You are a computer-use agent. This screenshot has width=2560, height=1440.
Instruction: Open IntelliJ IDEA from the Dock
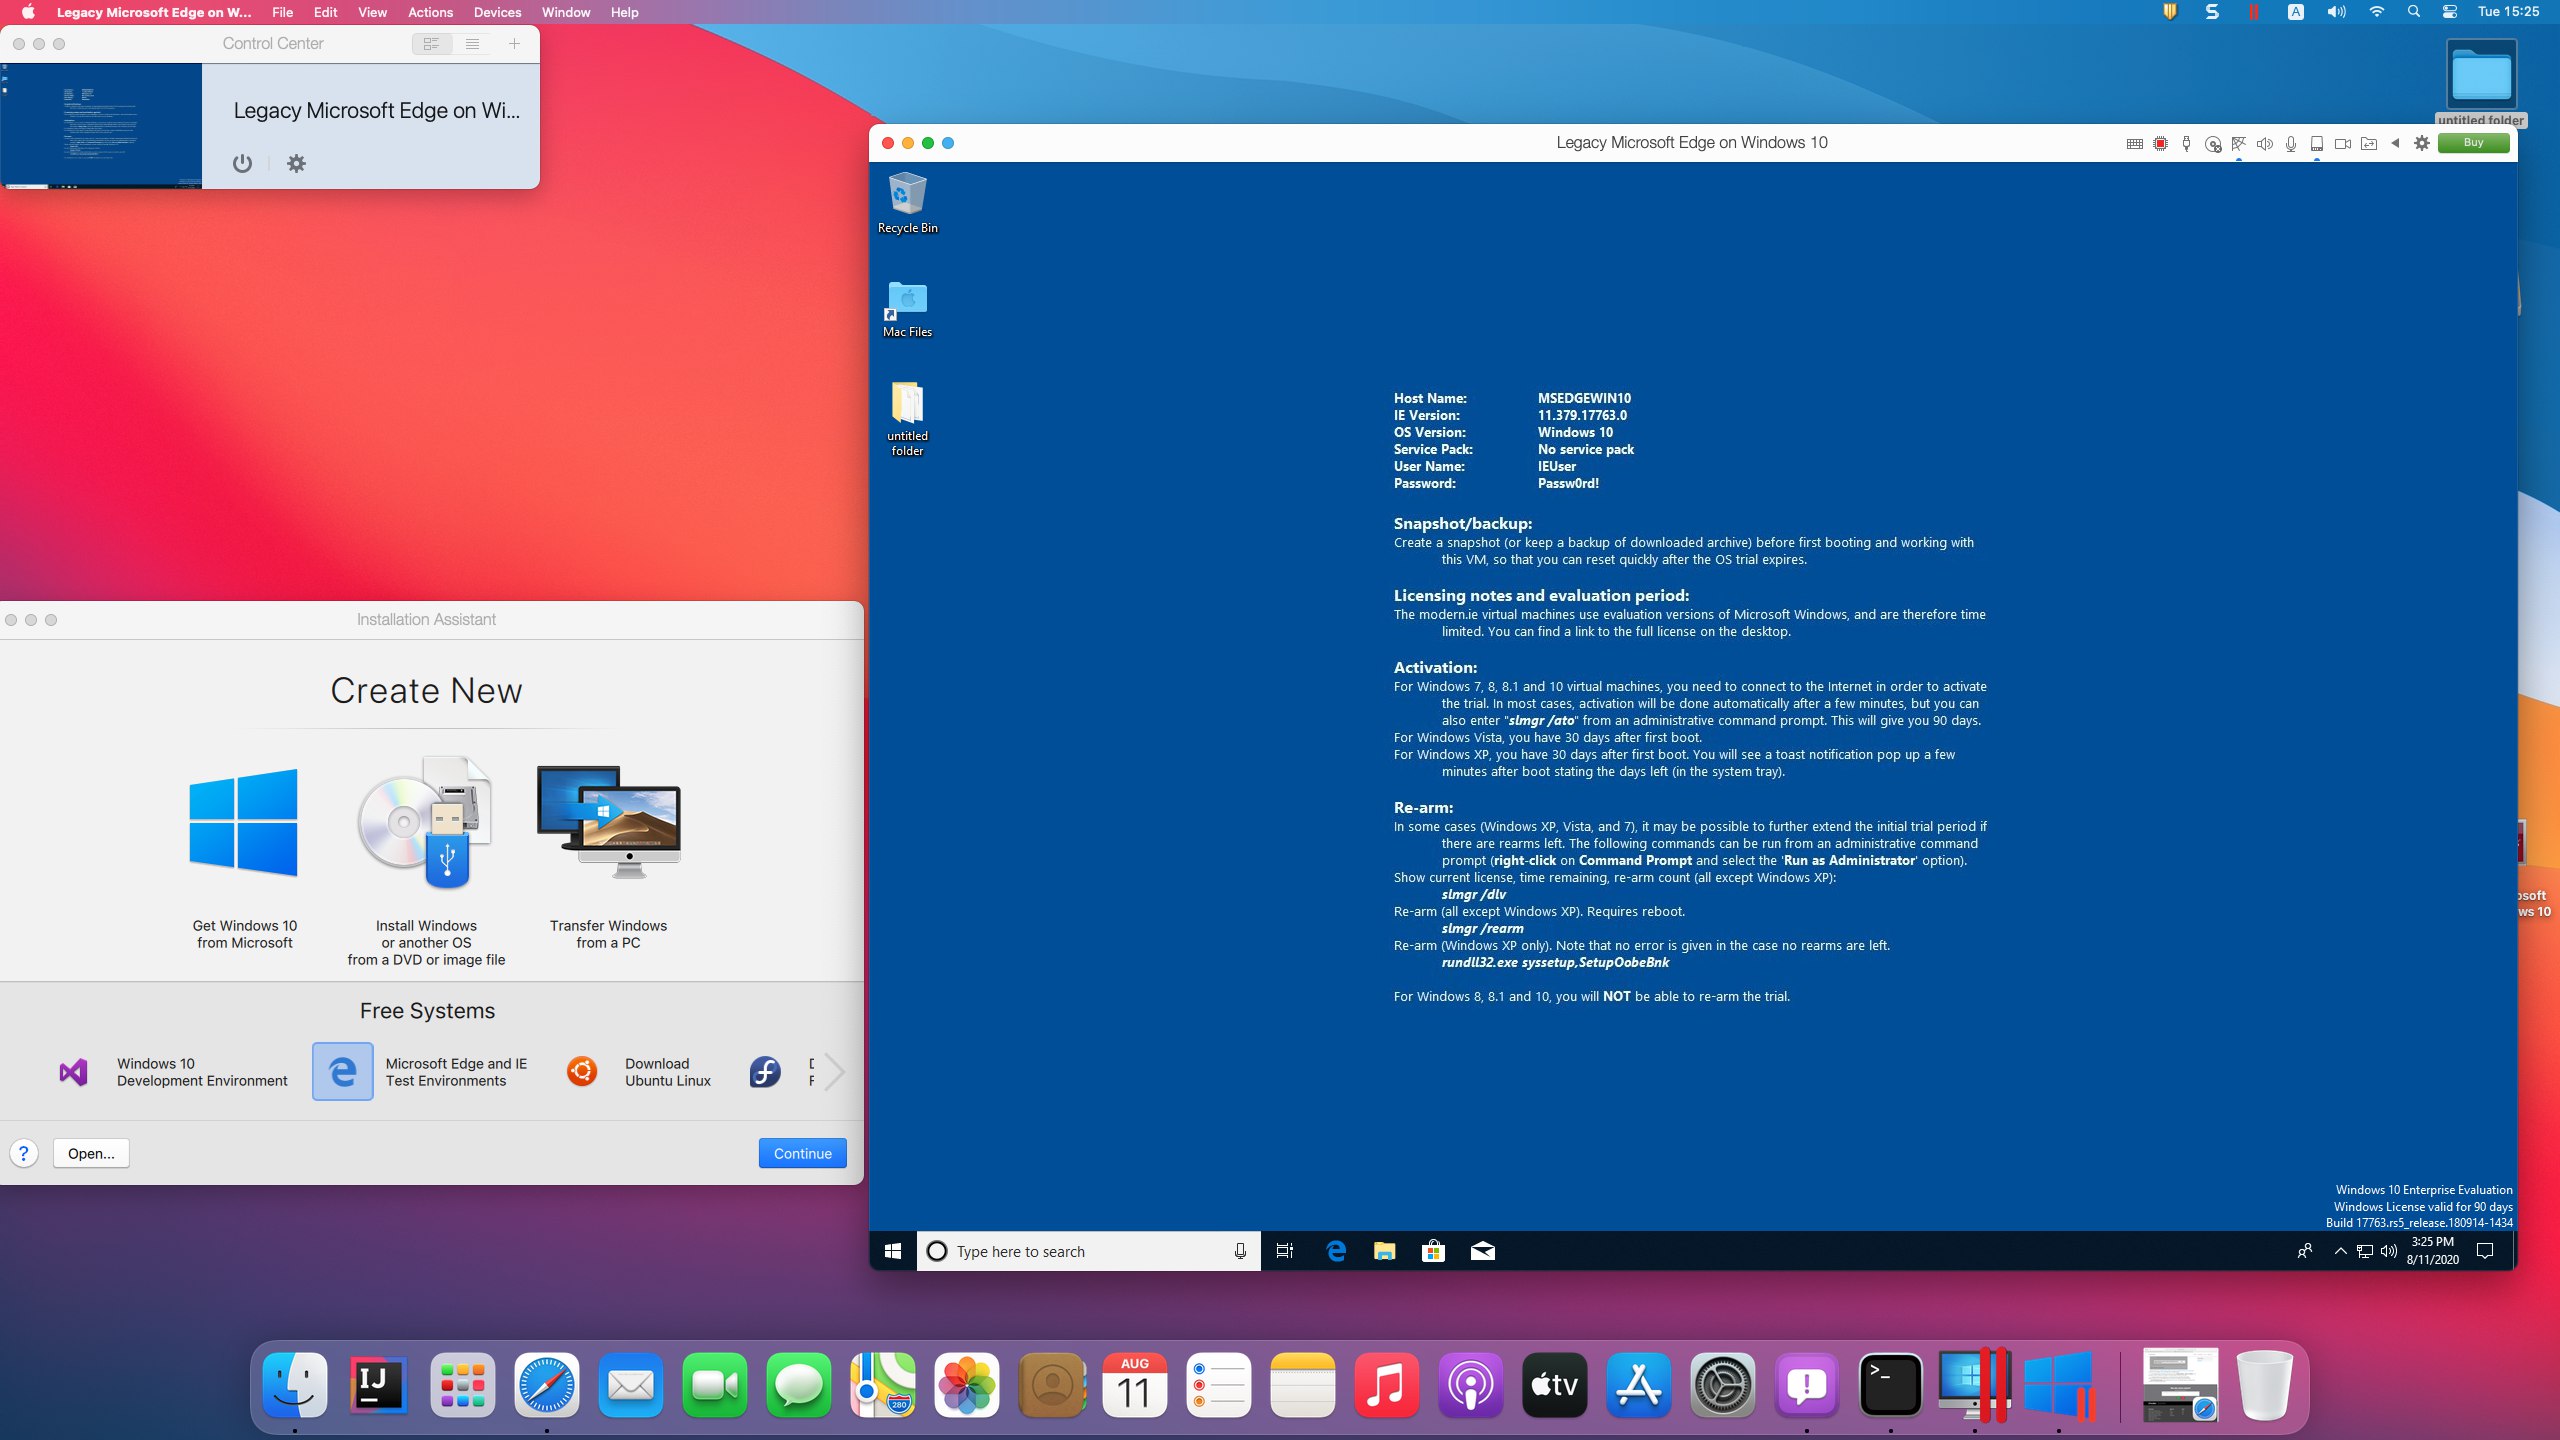(x=378, y=1385)
